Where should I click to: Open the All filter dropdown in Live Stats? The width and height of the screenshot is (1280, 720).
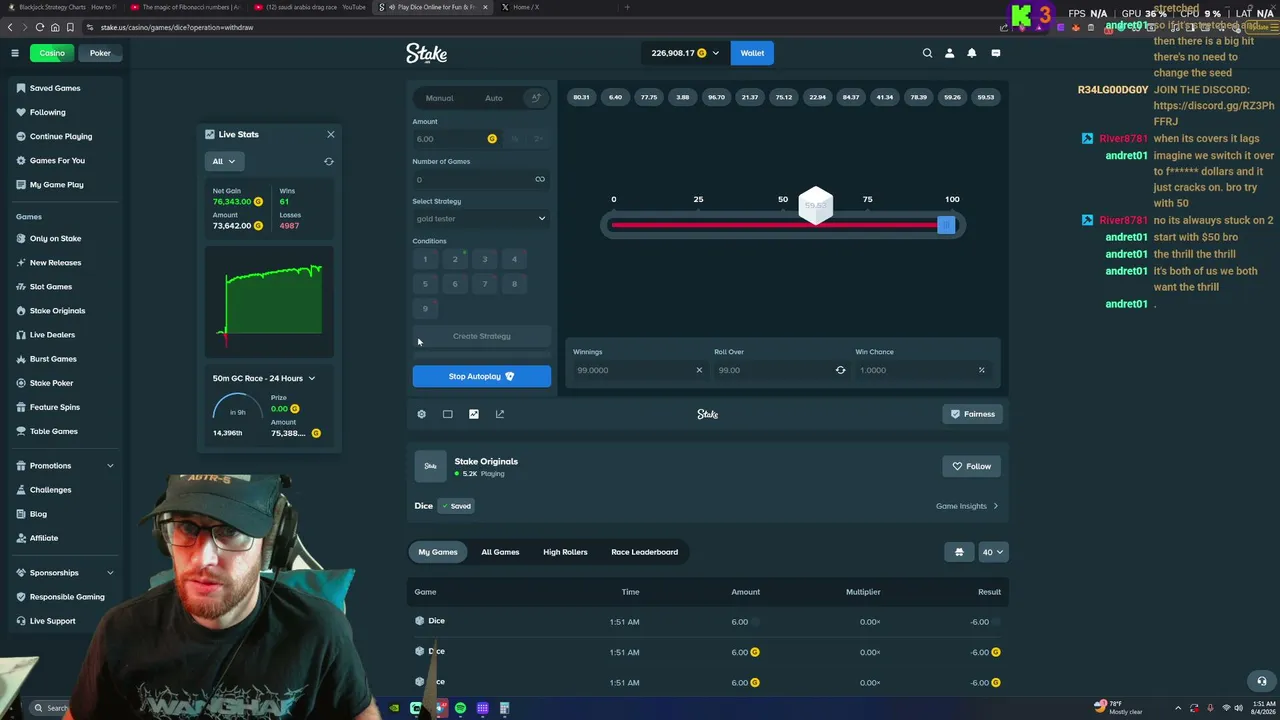coord(224,161)
